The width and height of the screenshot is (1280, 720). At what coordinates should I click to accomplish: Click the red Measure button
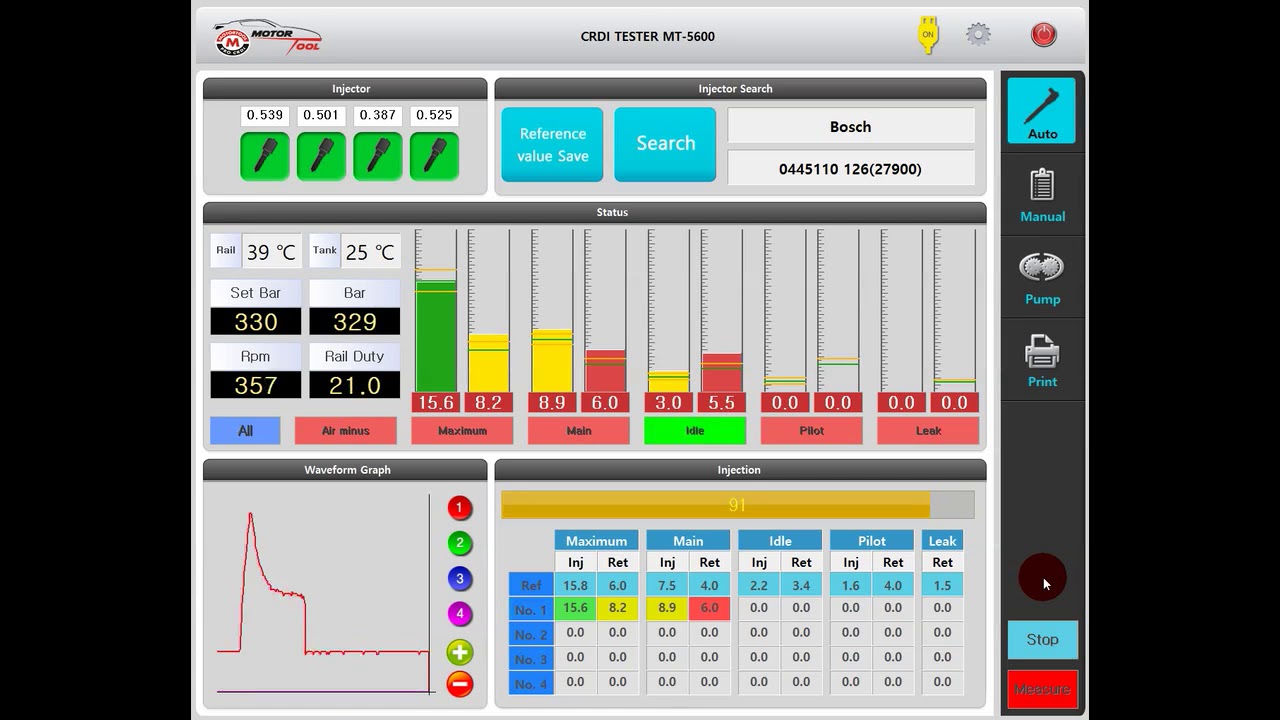pos(1042,689)
